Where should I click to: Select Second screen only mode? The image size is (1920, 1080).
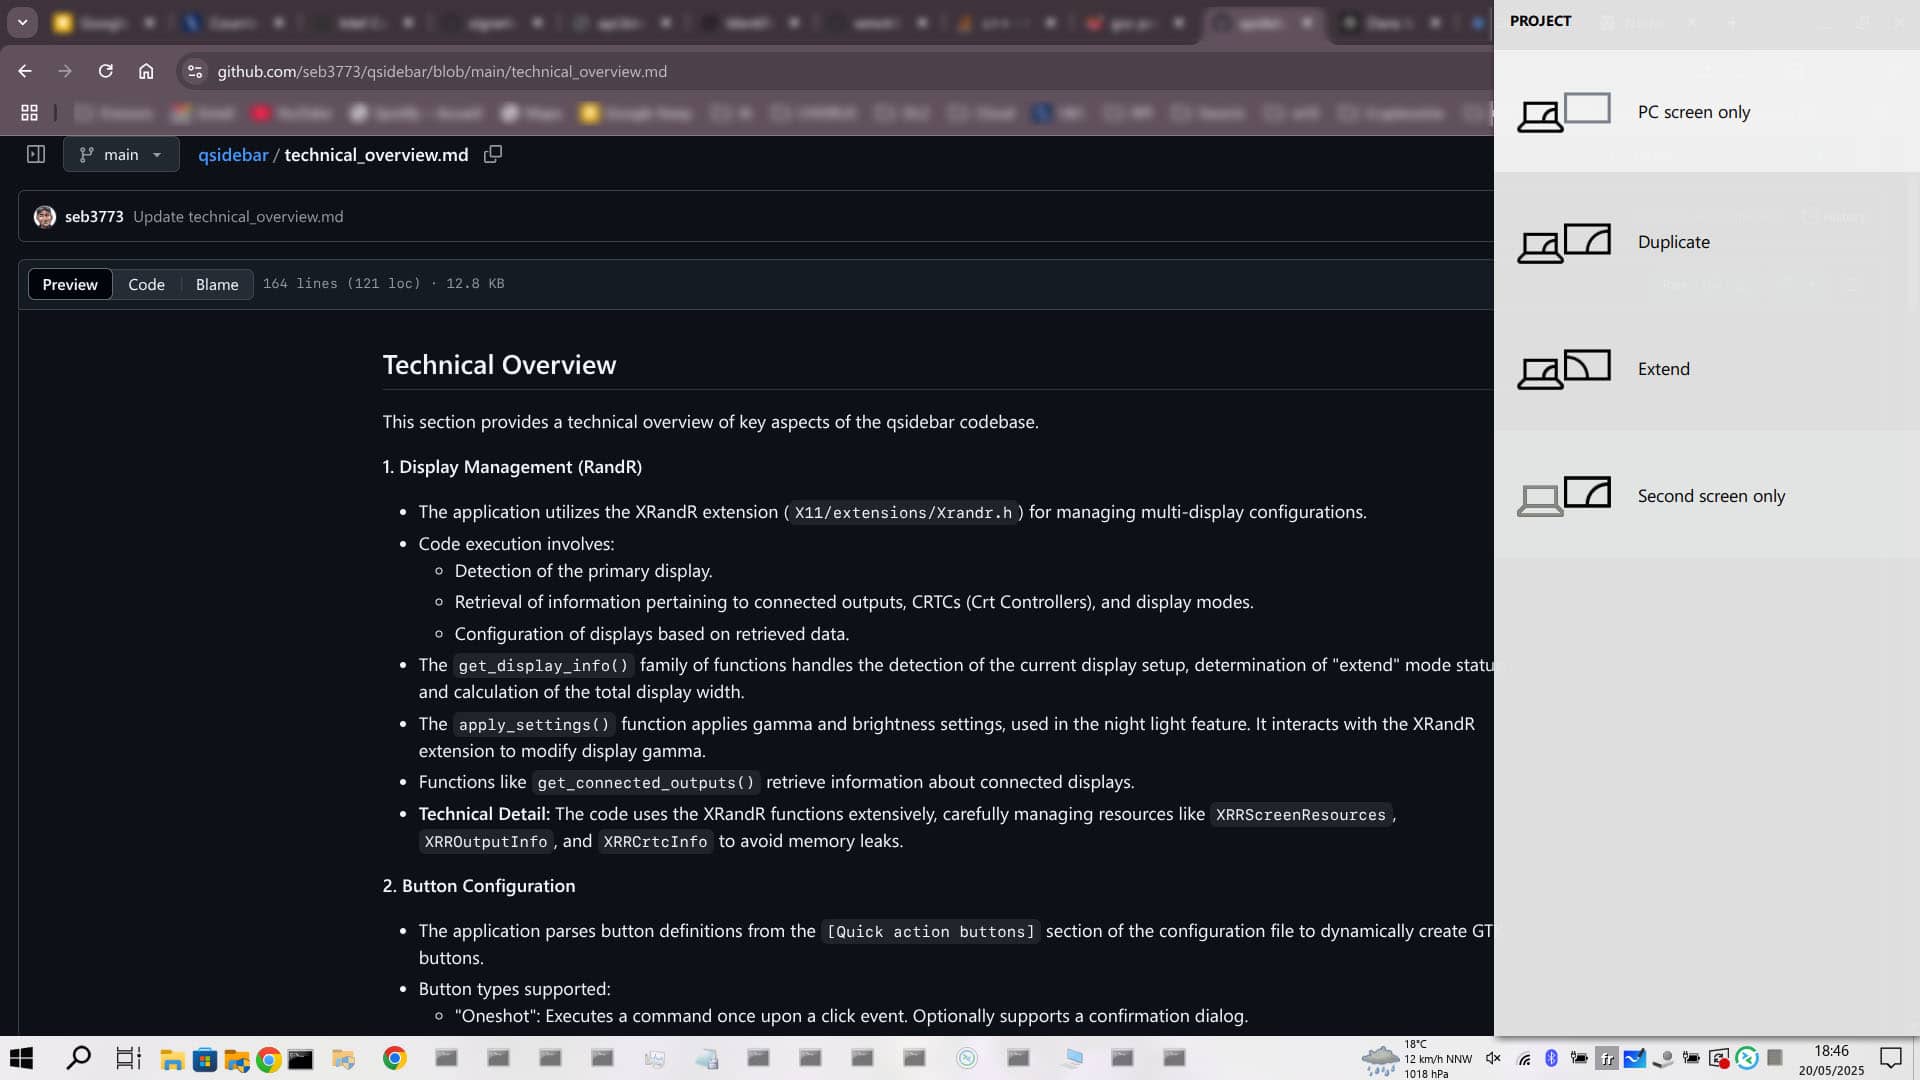coord(1711,495)
